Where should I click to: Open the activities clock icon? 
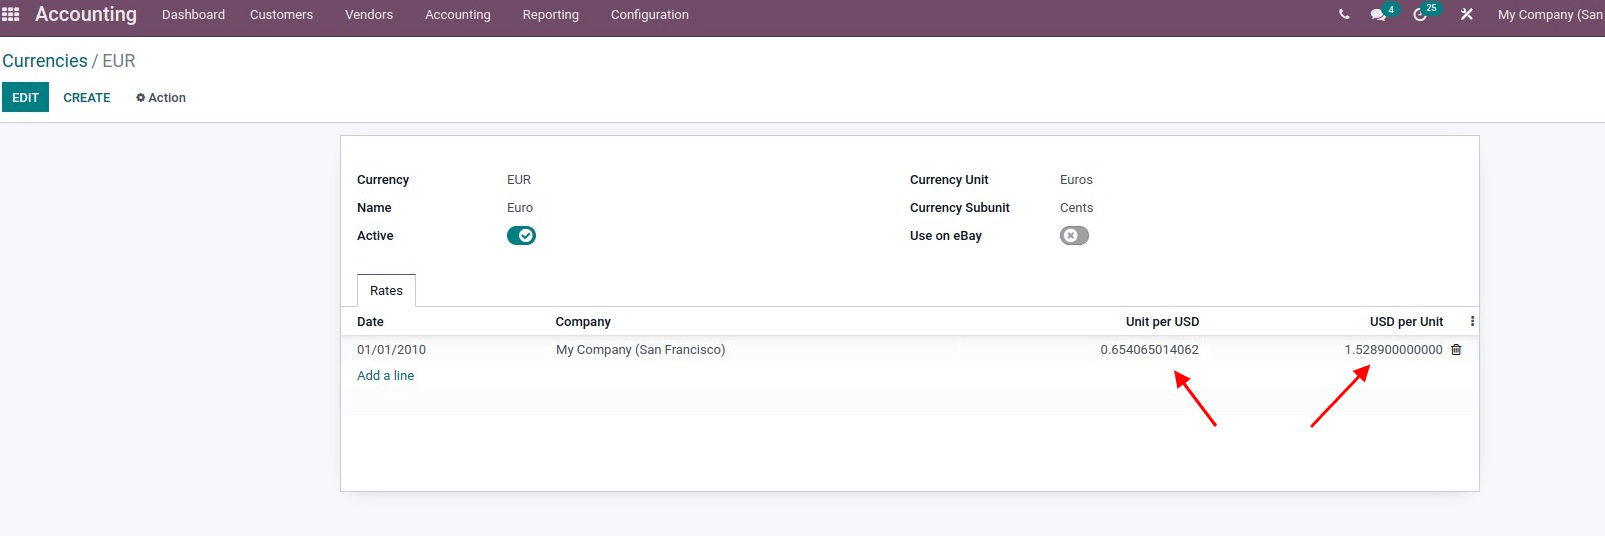[x=1420, y=15]
